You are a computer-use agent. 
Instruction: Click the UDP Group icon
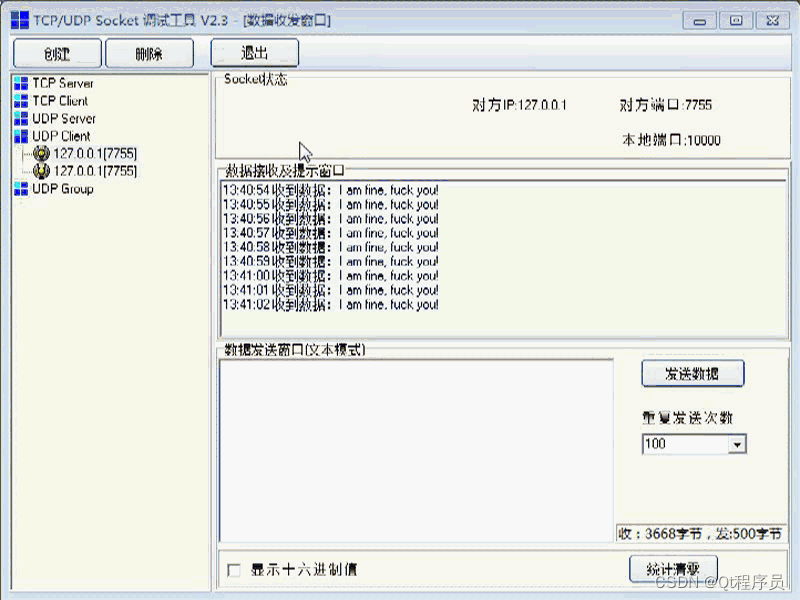click(x=22, y=188)
